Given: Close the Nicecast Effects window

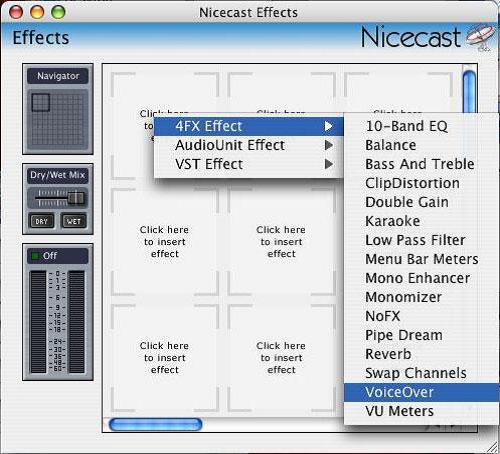Looking at the screenshot, I should (x=16, y=12).
